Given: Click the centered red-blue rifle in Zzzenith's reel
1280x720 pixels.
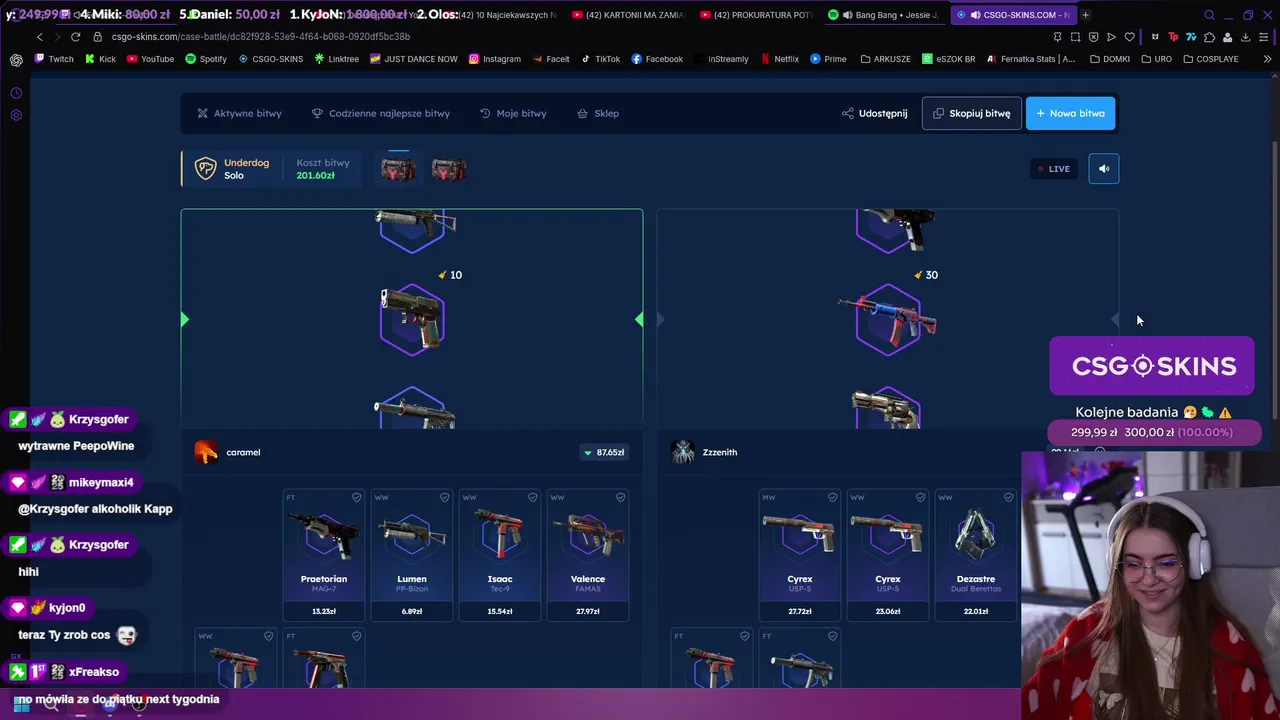Looking at the screenshot, I should tap(888, 319).
